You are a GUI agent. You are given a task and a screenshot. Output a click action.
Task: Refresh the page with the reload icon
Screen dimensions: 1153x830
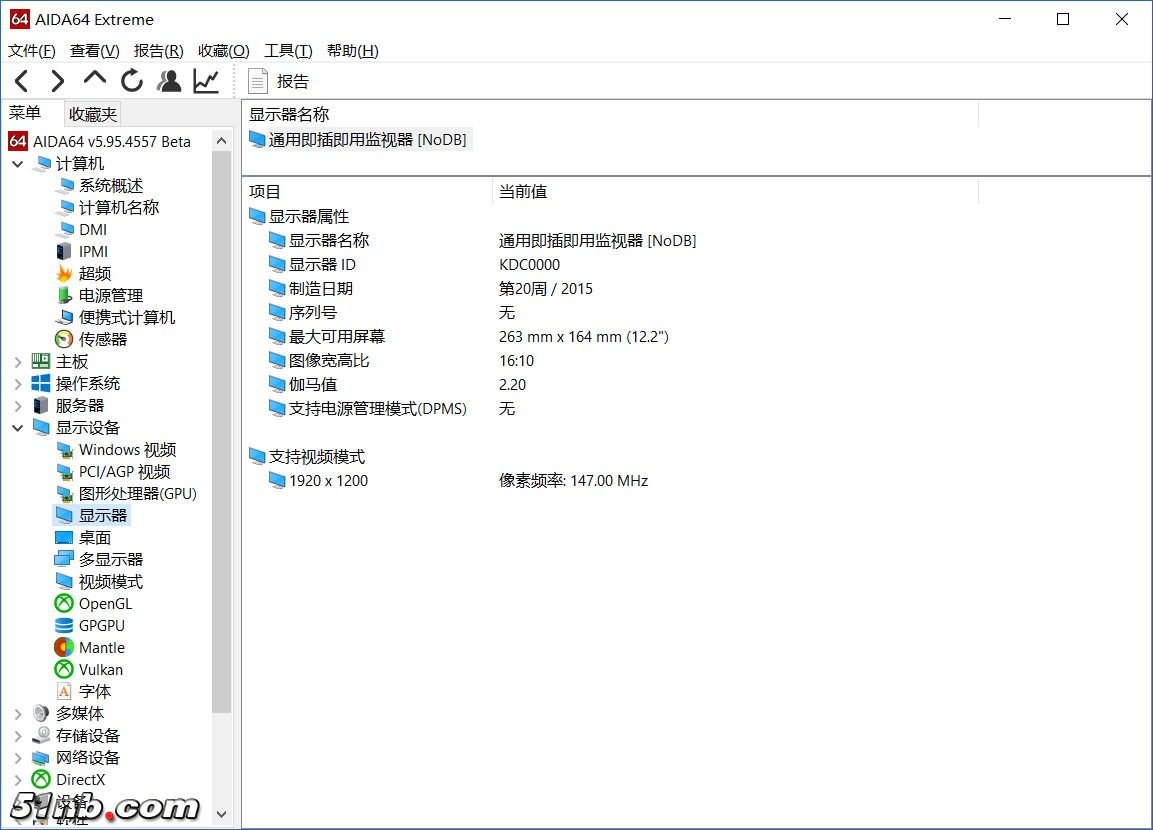click(x=132, y=81)
